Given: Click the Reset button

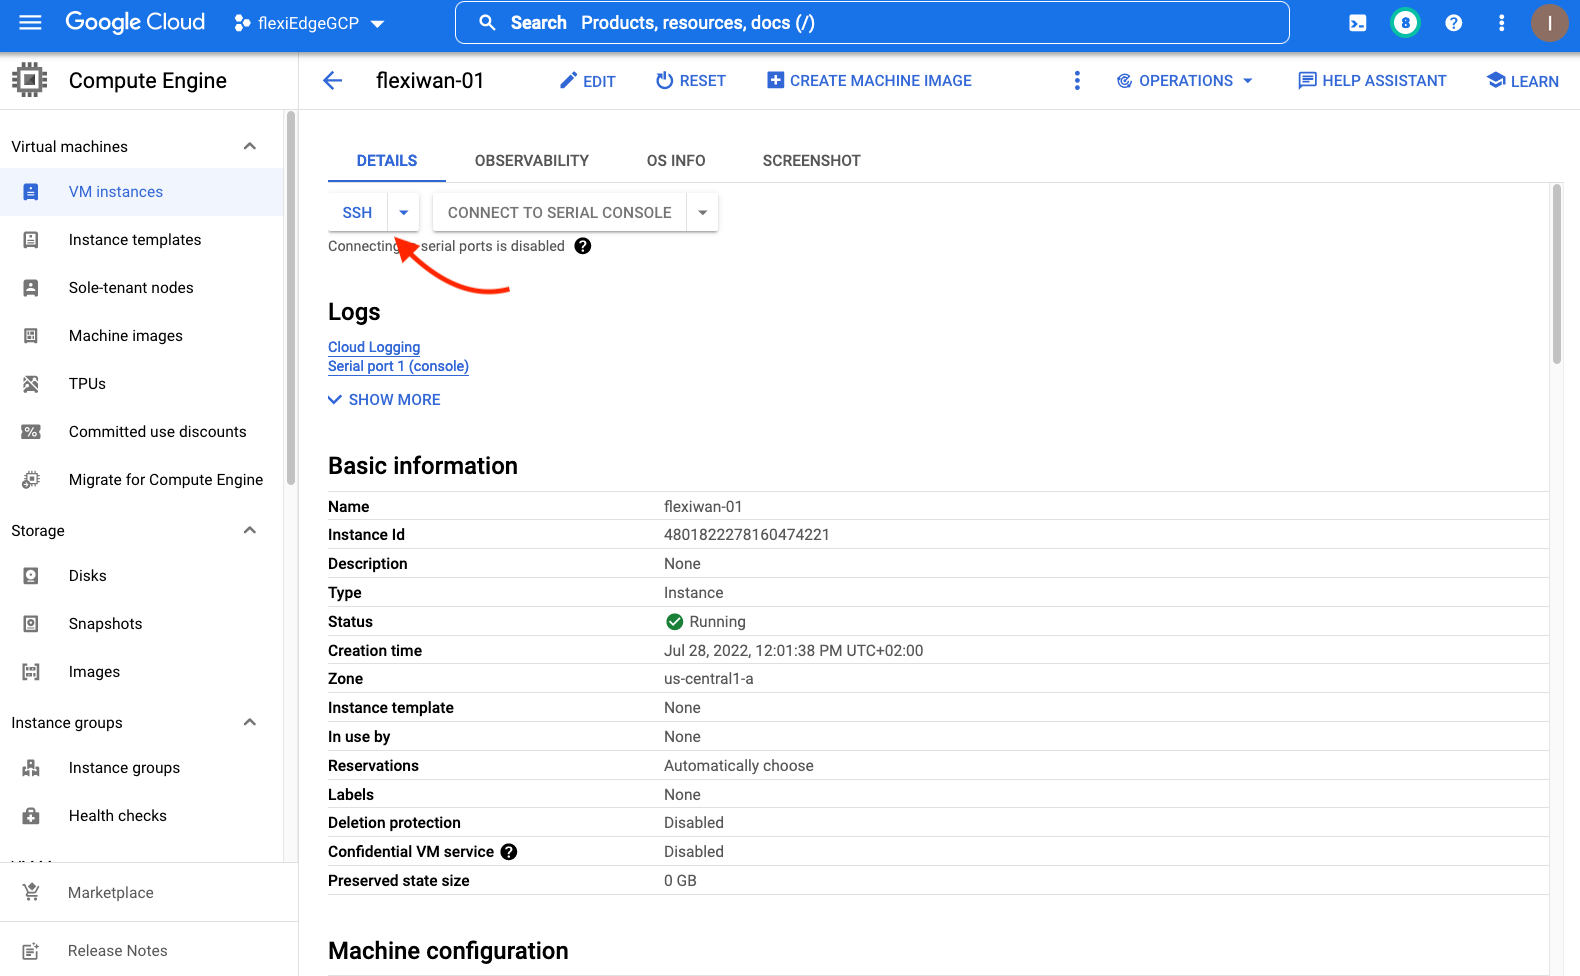Looking at the screenshot, I should 691,81.
